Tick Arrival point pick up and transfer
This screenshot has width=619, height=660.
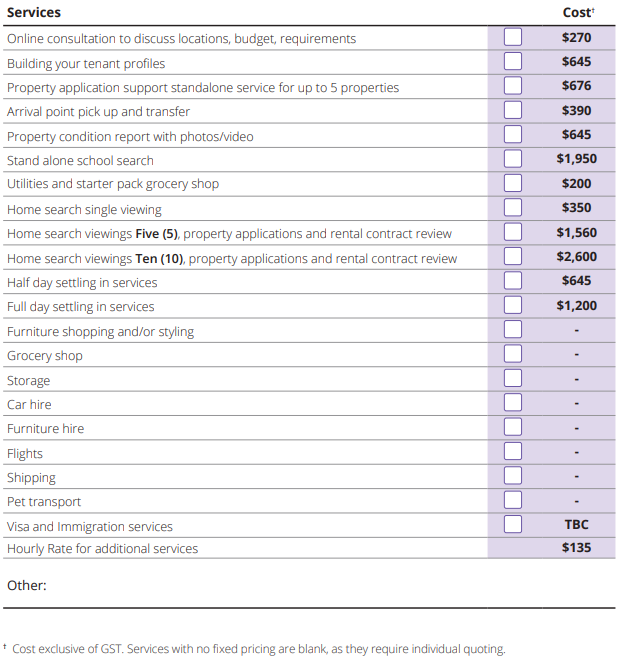(x=513, y=110)
